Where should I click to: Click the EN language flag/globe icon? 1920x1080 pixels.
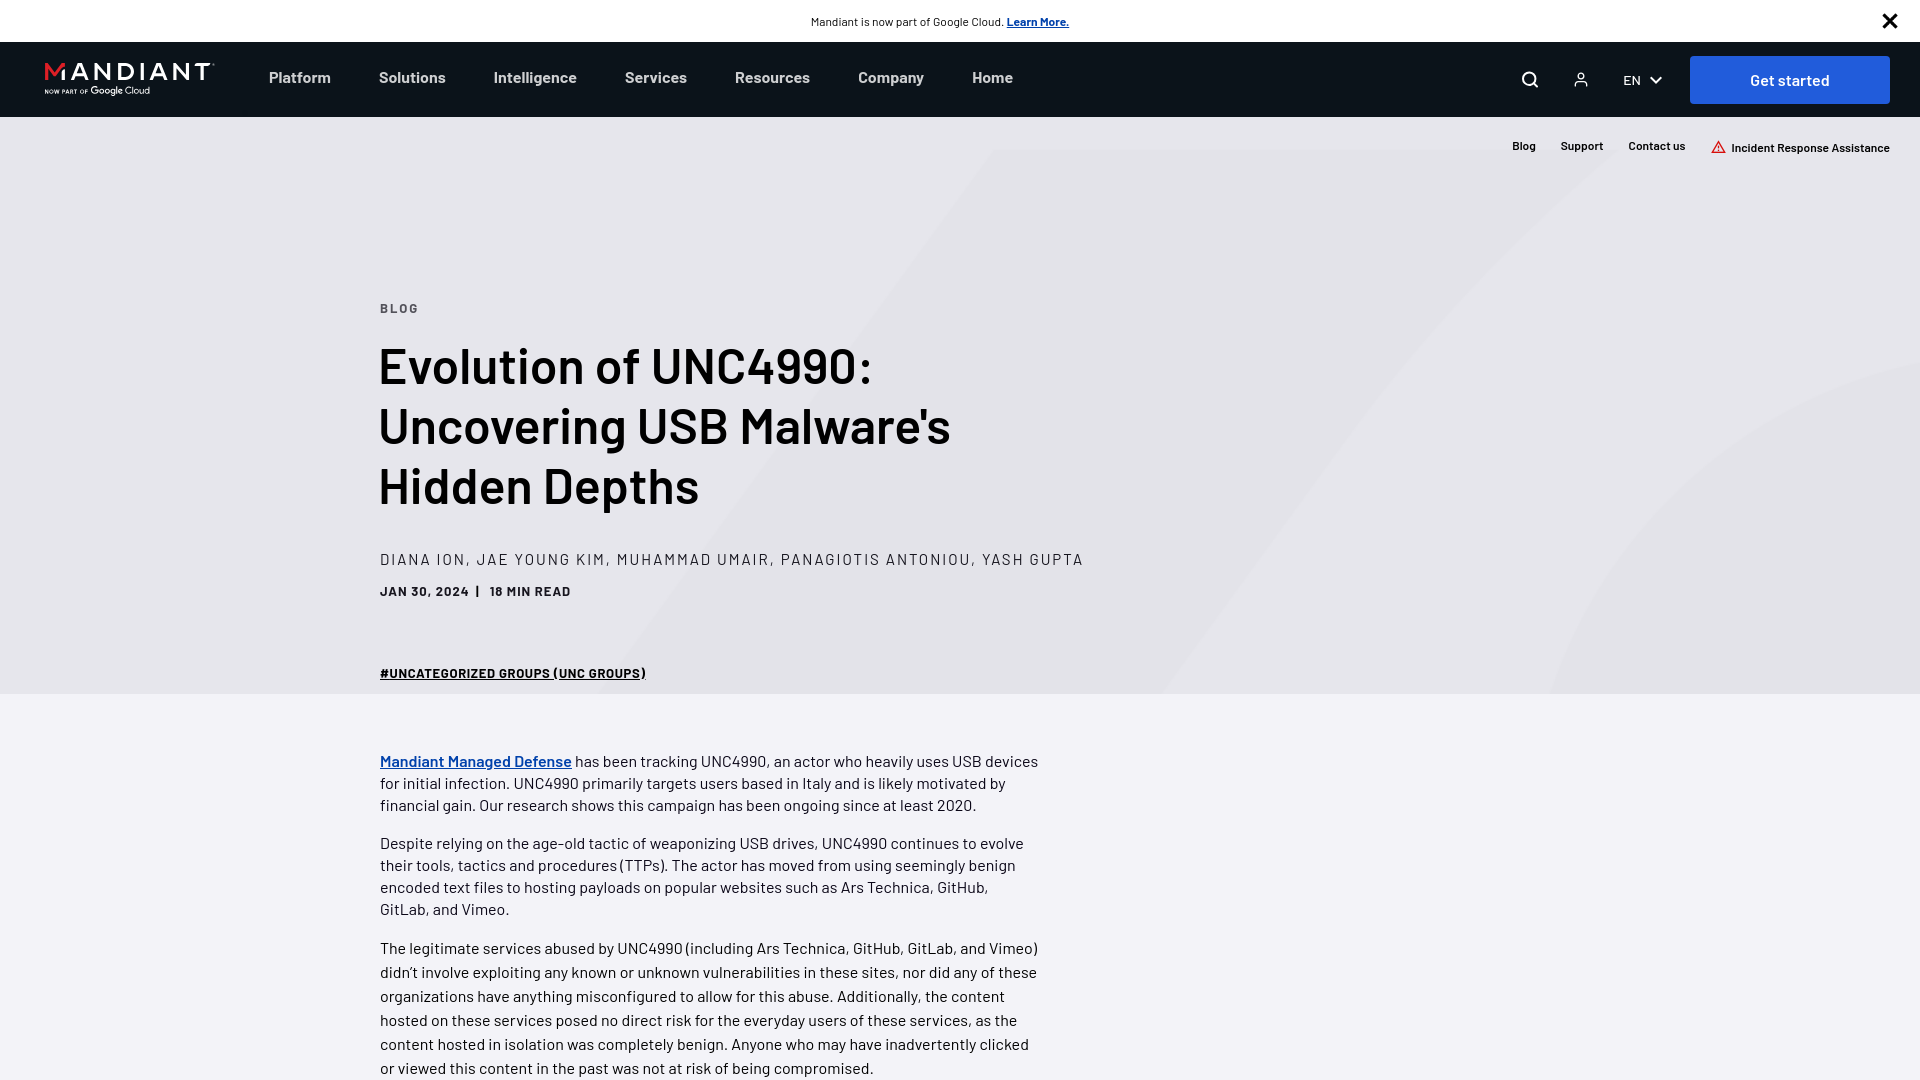point(1640,79)
